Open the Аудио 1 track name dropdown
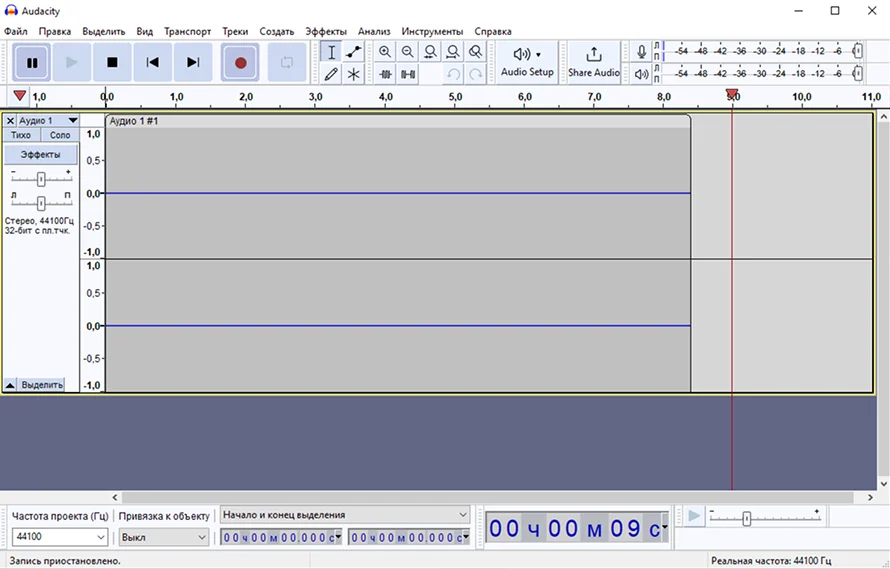This screenshot has width=890, height=569. click(47, 120)
